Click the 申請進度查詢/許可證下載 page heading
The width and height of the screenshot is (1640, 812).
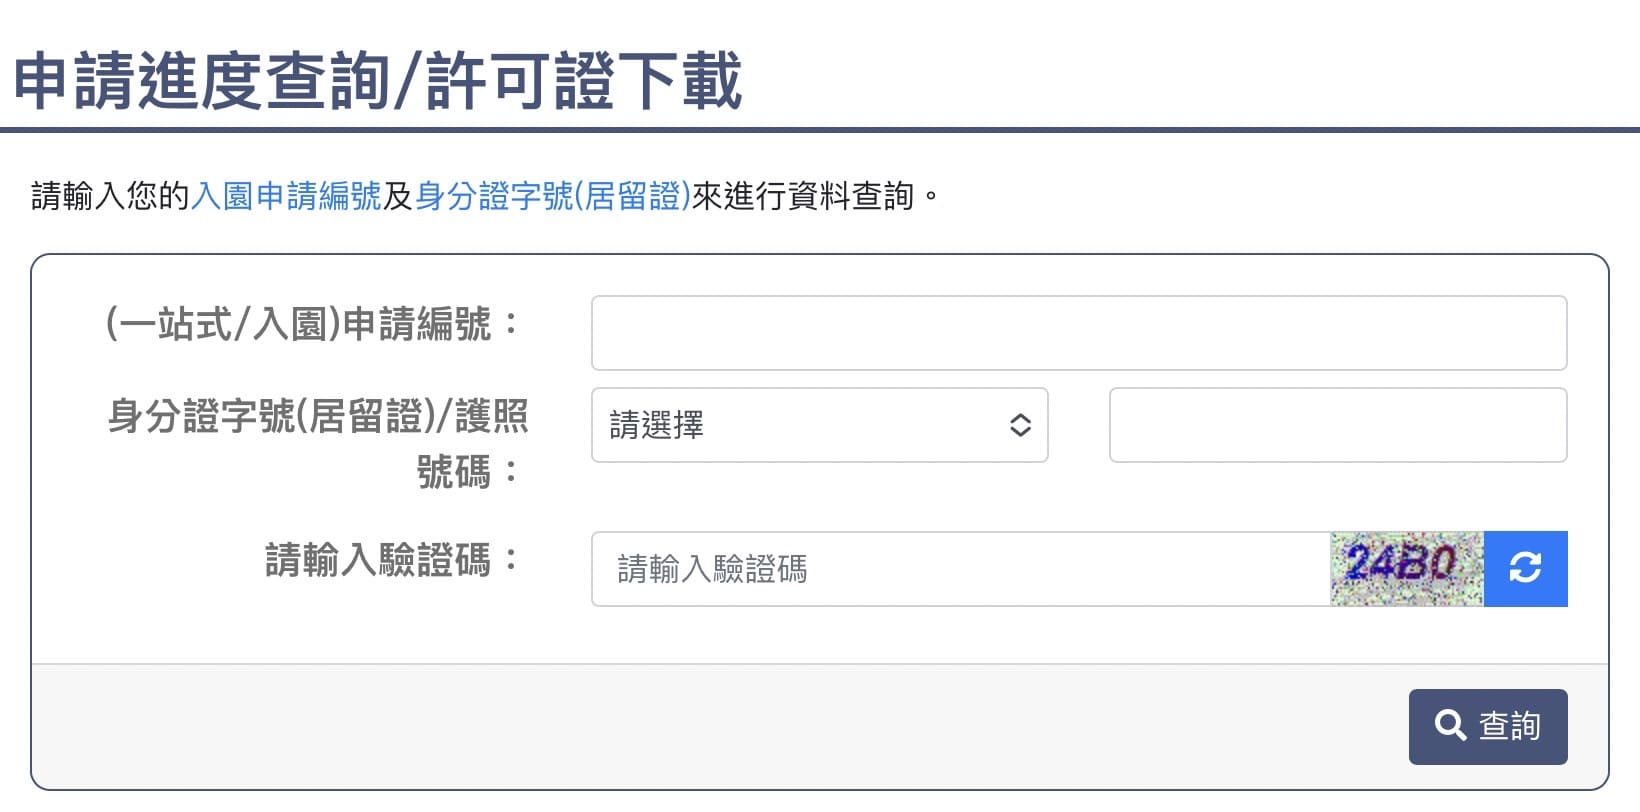[x=378, y=82]
